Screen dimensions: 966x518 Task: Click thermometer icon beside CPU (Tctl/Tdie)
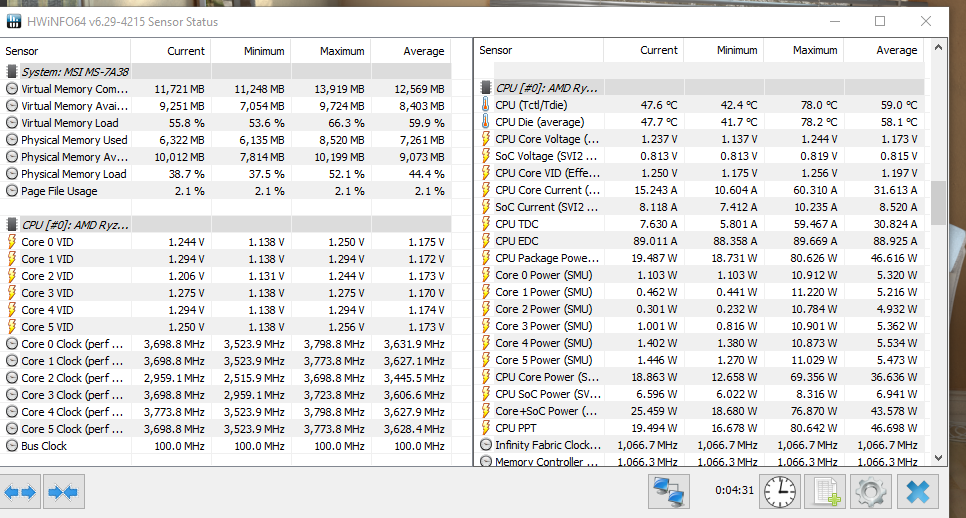click(485, 105)
